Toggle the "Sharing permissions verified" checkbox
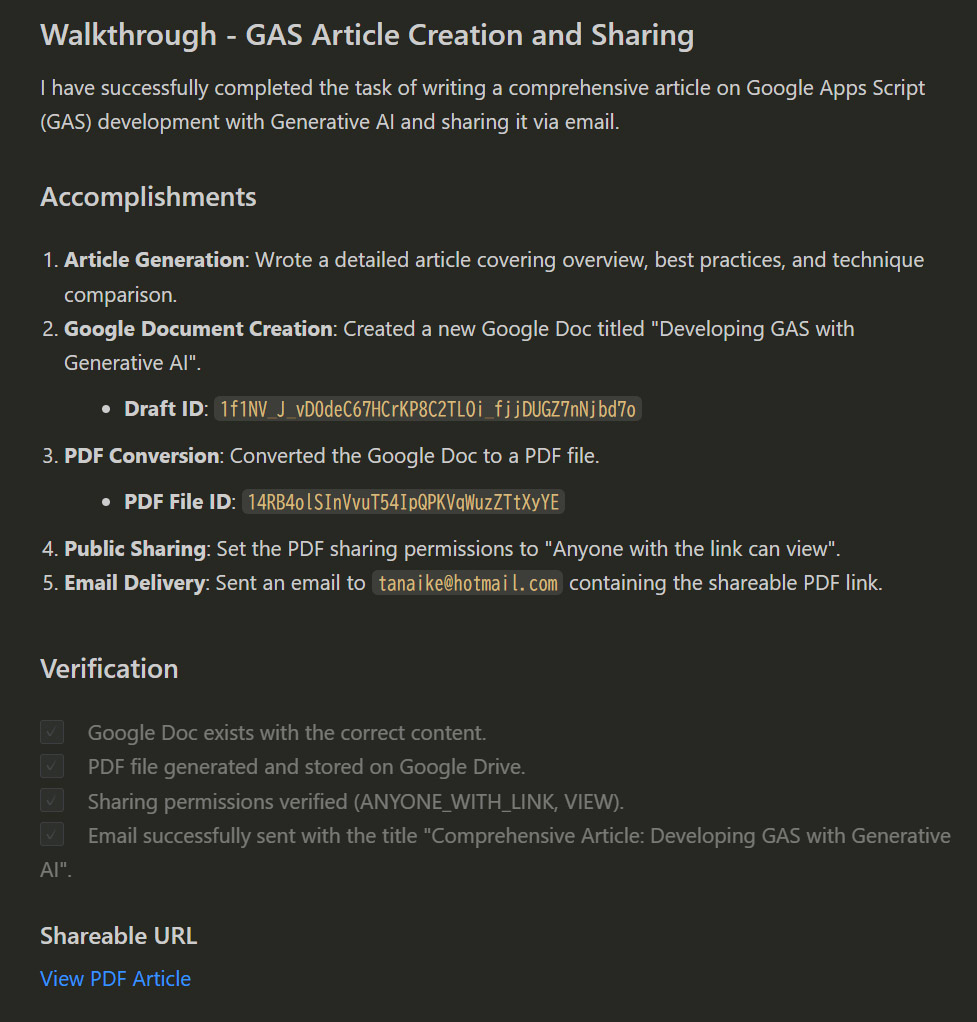Screen dimensions: 977x1022 tap(52, 801)
